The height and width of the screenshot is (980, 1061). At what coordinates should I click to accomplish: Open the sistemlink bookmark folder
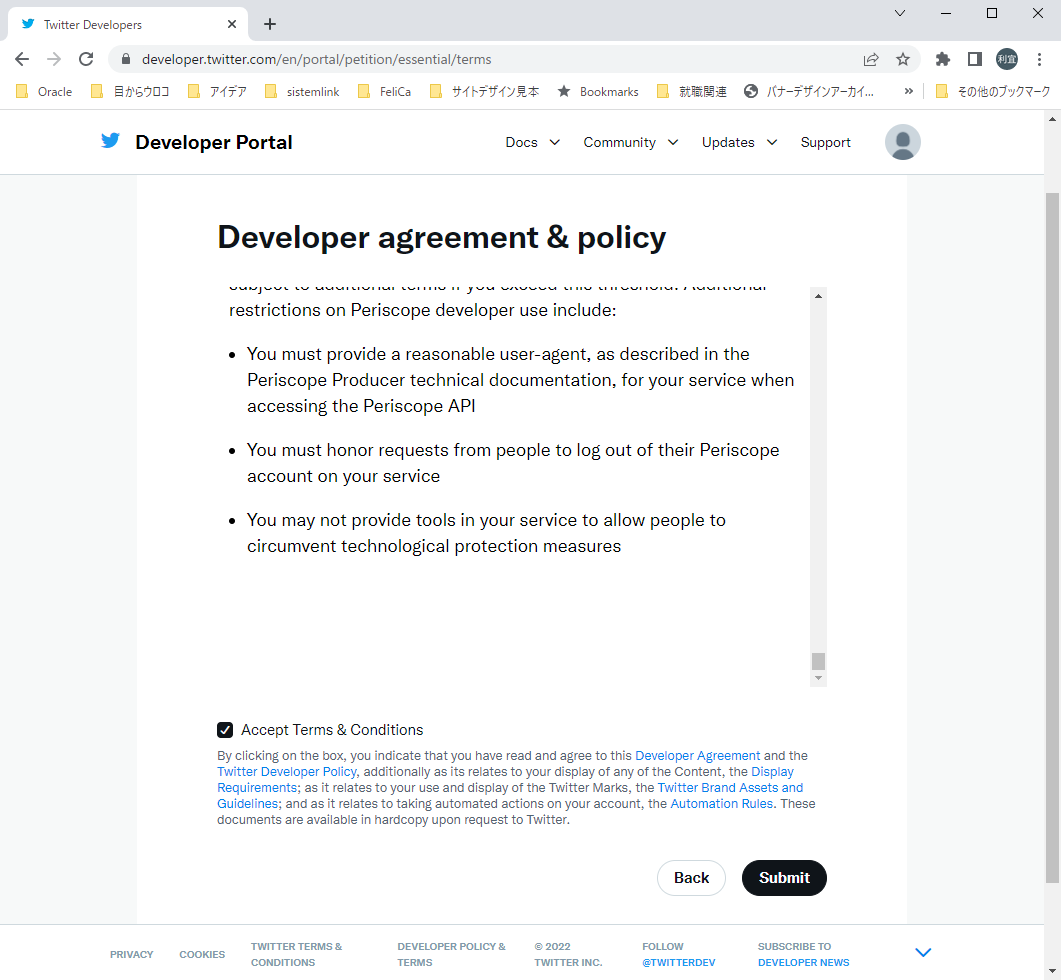tap(302, 91)
